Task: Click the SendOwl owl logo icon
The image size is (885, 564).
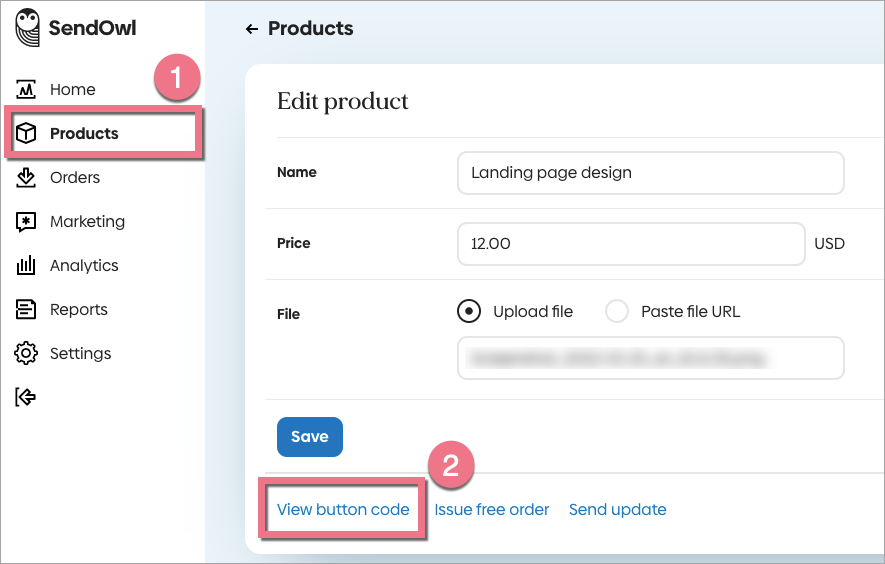Action: tap(28, 28)
